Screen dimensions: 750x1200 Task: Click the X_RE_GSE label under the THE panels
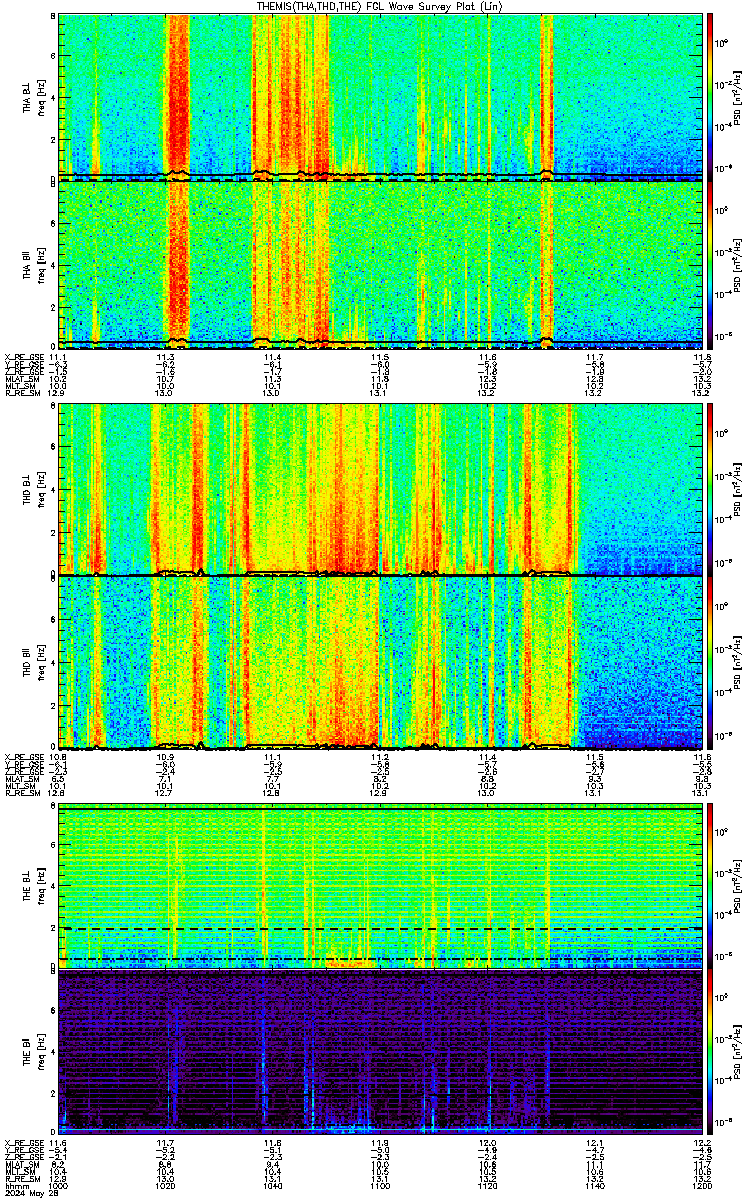tap(23, 1142)
